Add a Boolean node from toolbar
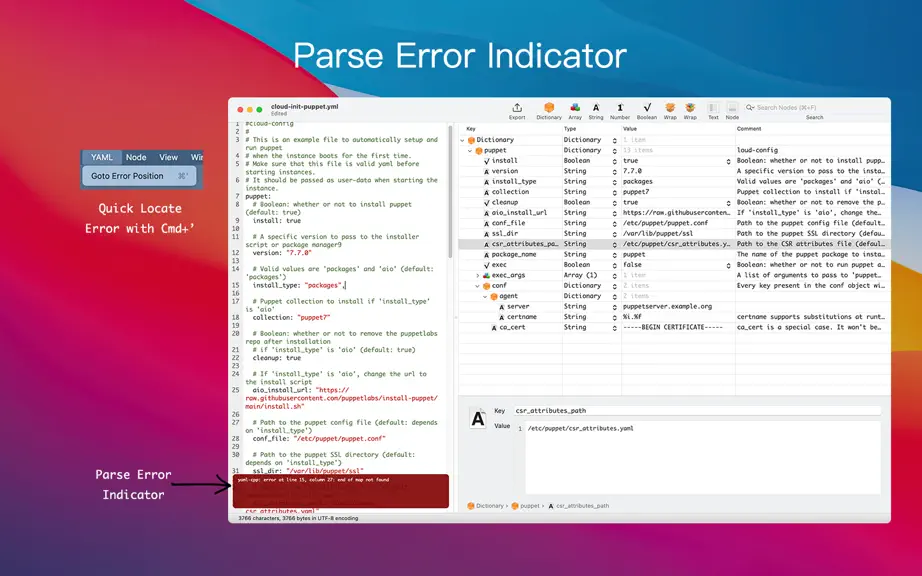Screen dimensions: 922x576 click(x=647, y=108)
